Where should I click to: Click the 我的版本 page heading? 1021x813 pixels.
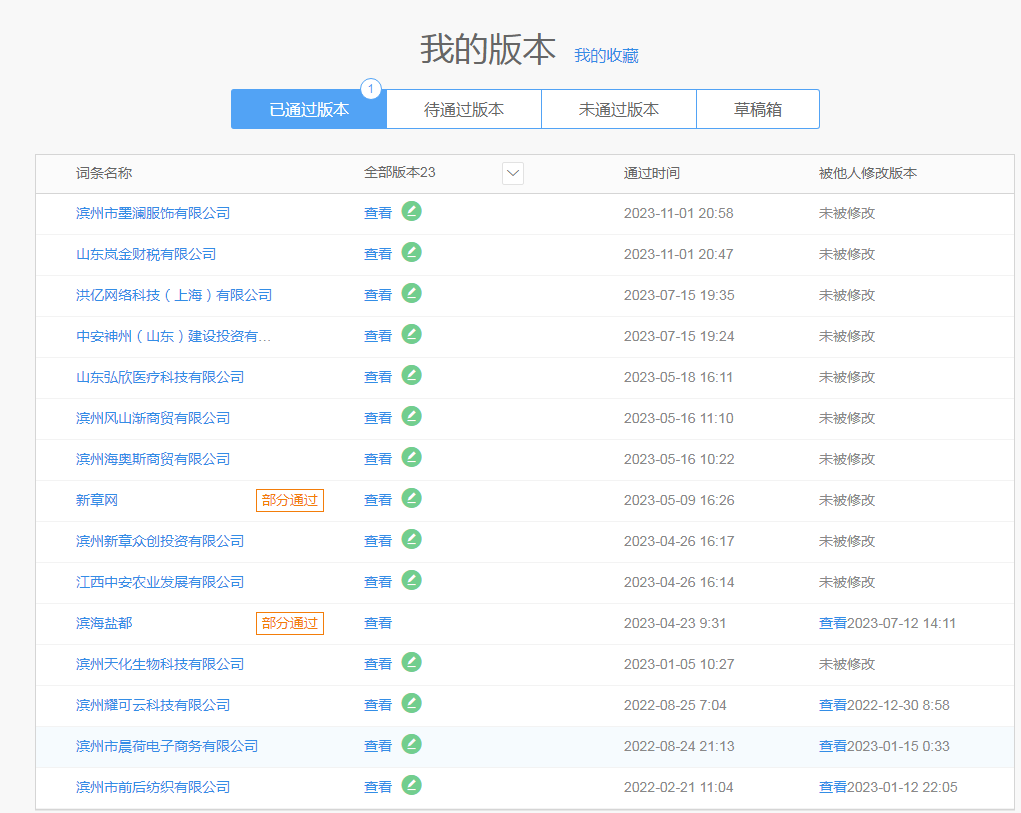(488, 49)
